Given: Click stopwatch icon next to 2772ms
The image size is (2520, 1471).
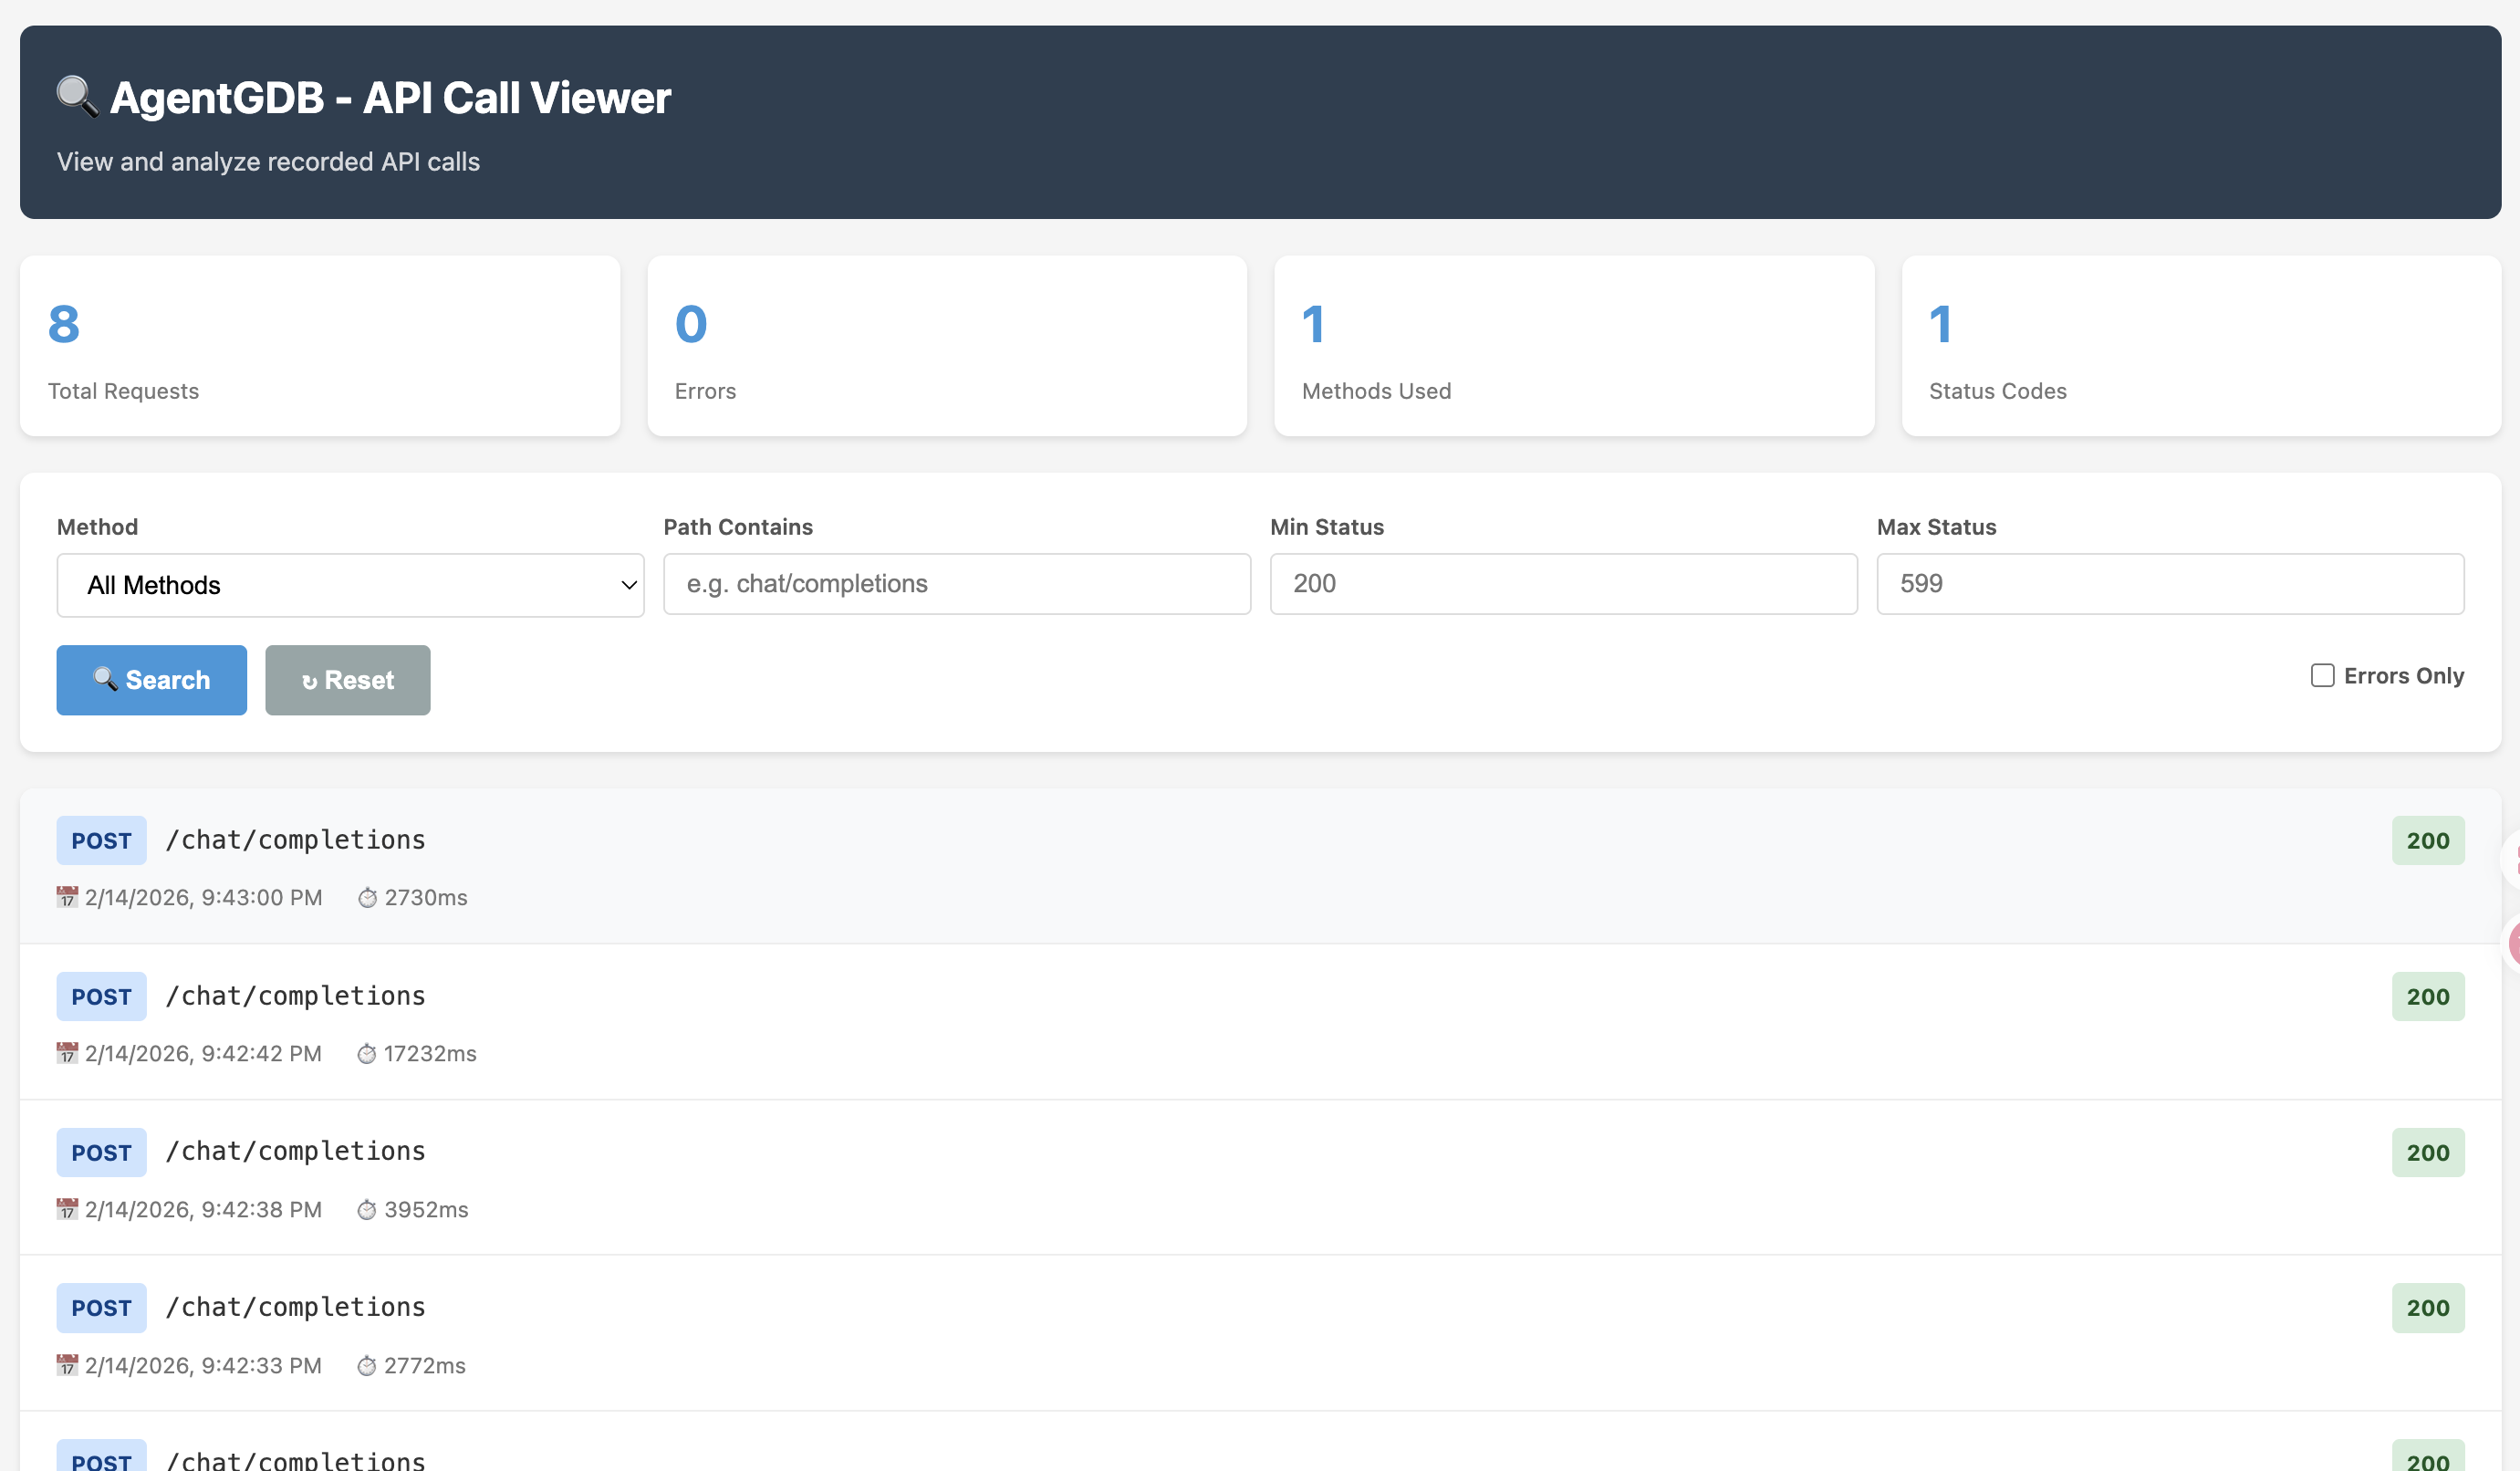Looking at the screenshot, I should click(x=366, y=1366).
